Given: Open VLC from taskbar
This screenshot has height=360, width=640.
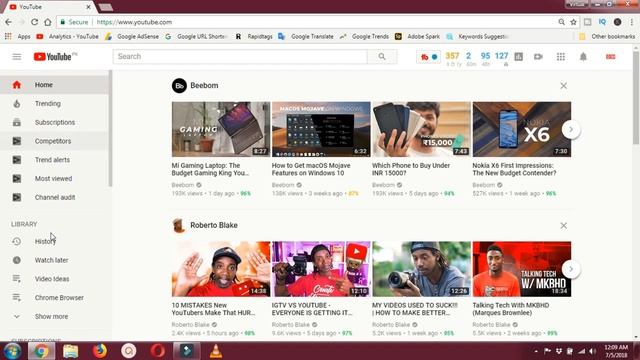Looking at the screenshot, I should [x=216, y=351].
